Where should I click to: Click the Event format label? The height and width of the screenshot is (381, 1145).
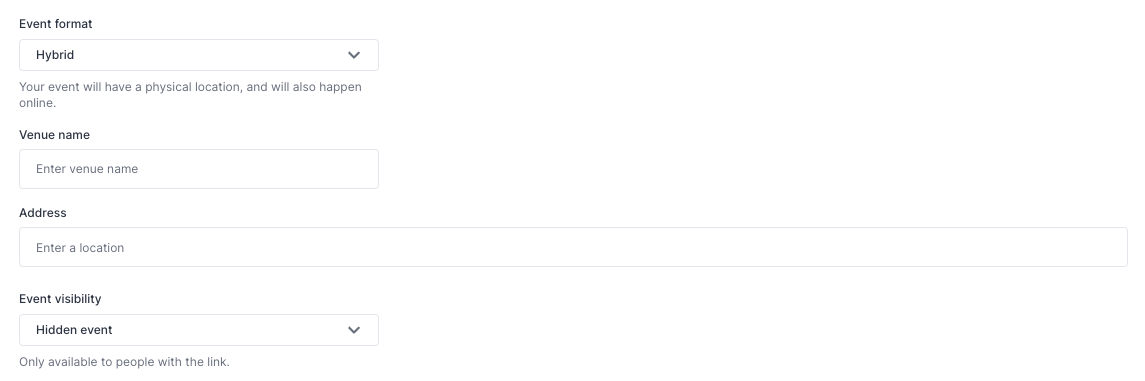click(x=55, y=24)
